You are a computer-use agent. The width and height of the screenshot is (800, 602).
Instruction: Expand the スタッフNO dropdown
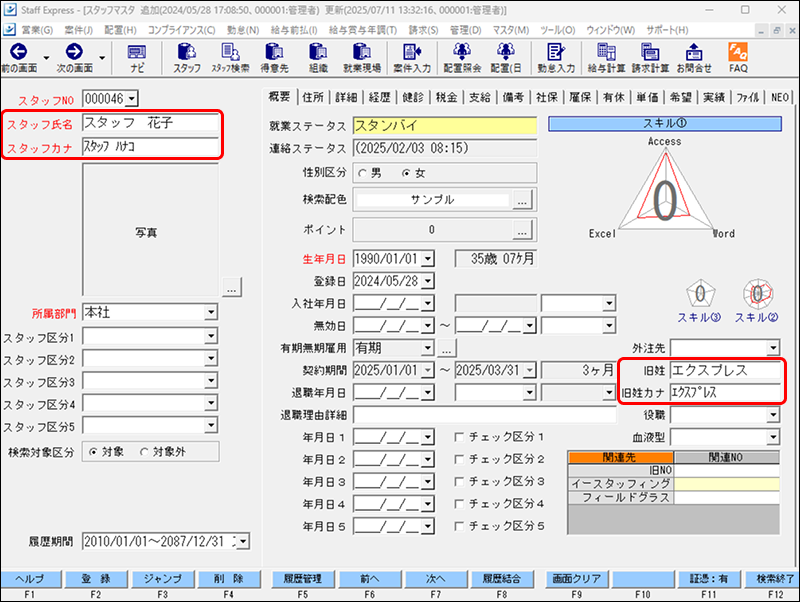(x=132, y=98)
